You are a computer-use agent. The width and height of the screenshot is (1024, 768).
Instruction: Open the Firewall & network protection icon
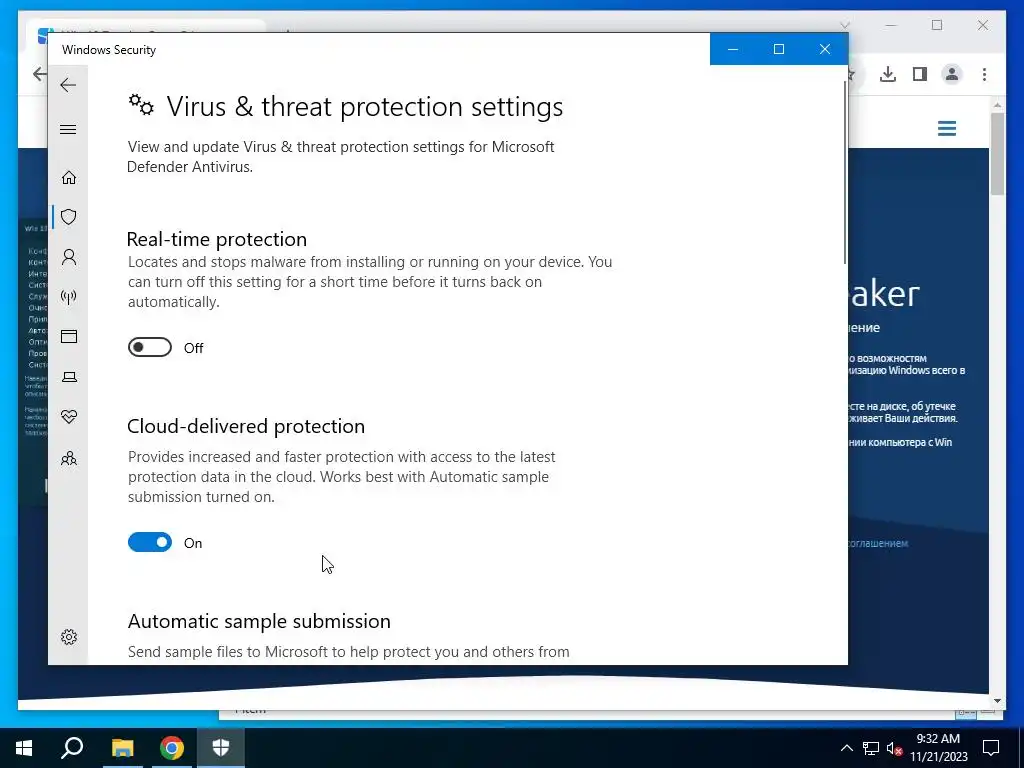pyautogui.click(x=69, y=297)
